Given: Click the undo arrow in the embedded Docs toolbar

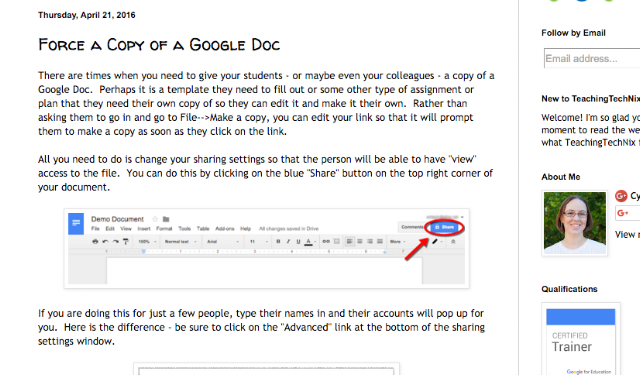Looking at the screenshot, I should pyautogui.click(x=106, y=242).
